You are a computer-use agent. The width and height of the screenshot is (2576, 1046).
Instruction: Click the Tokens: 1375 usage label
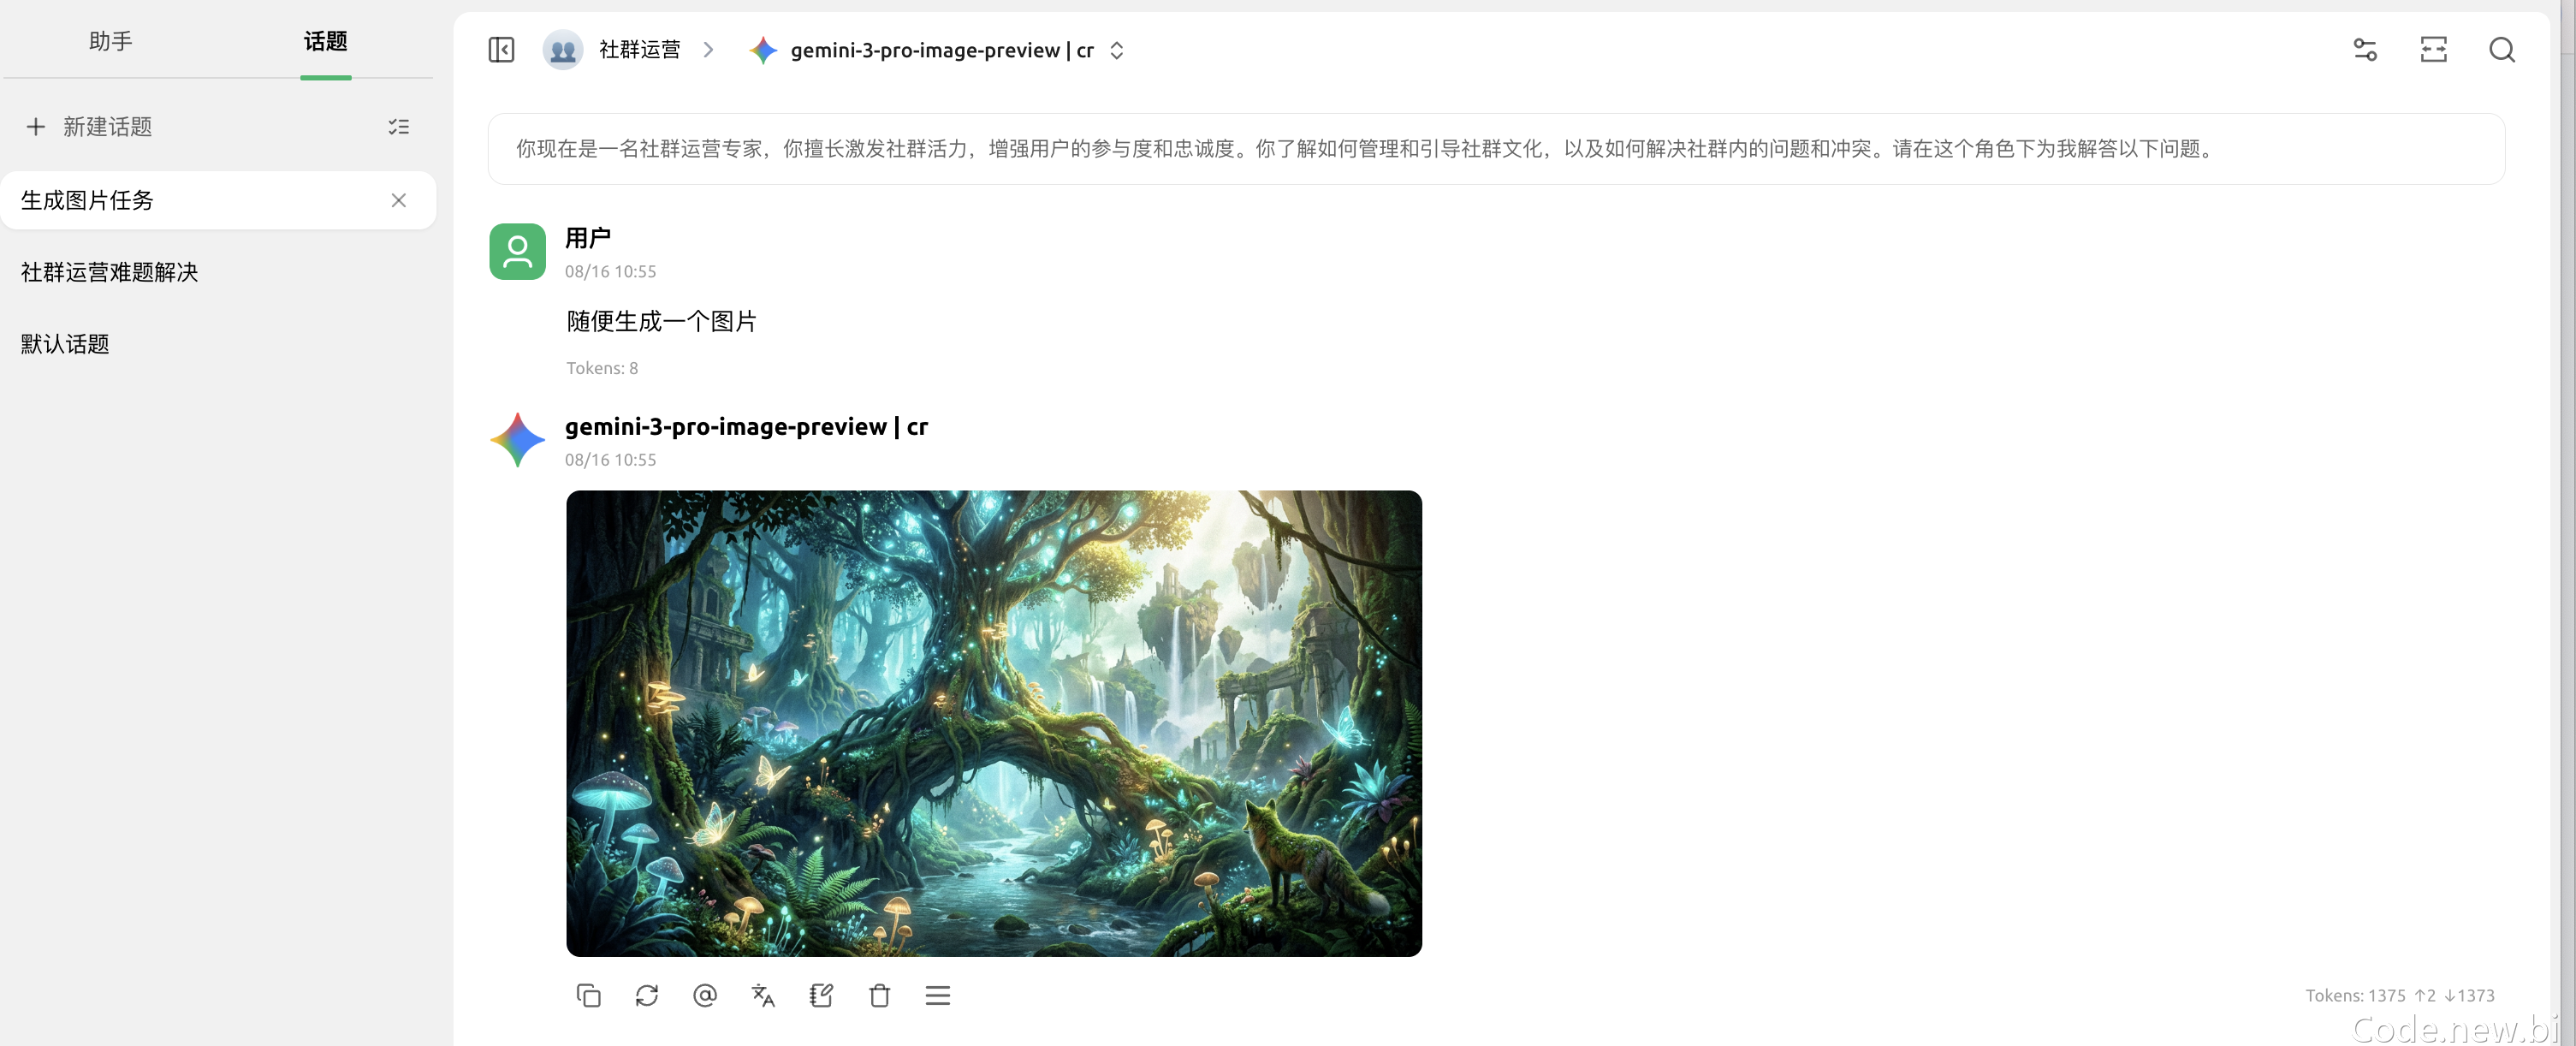2399,995
